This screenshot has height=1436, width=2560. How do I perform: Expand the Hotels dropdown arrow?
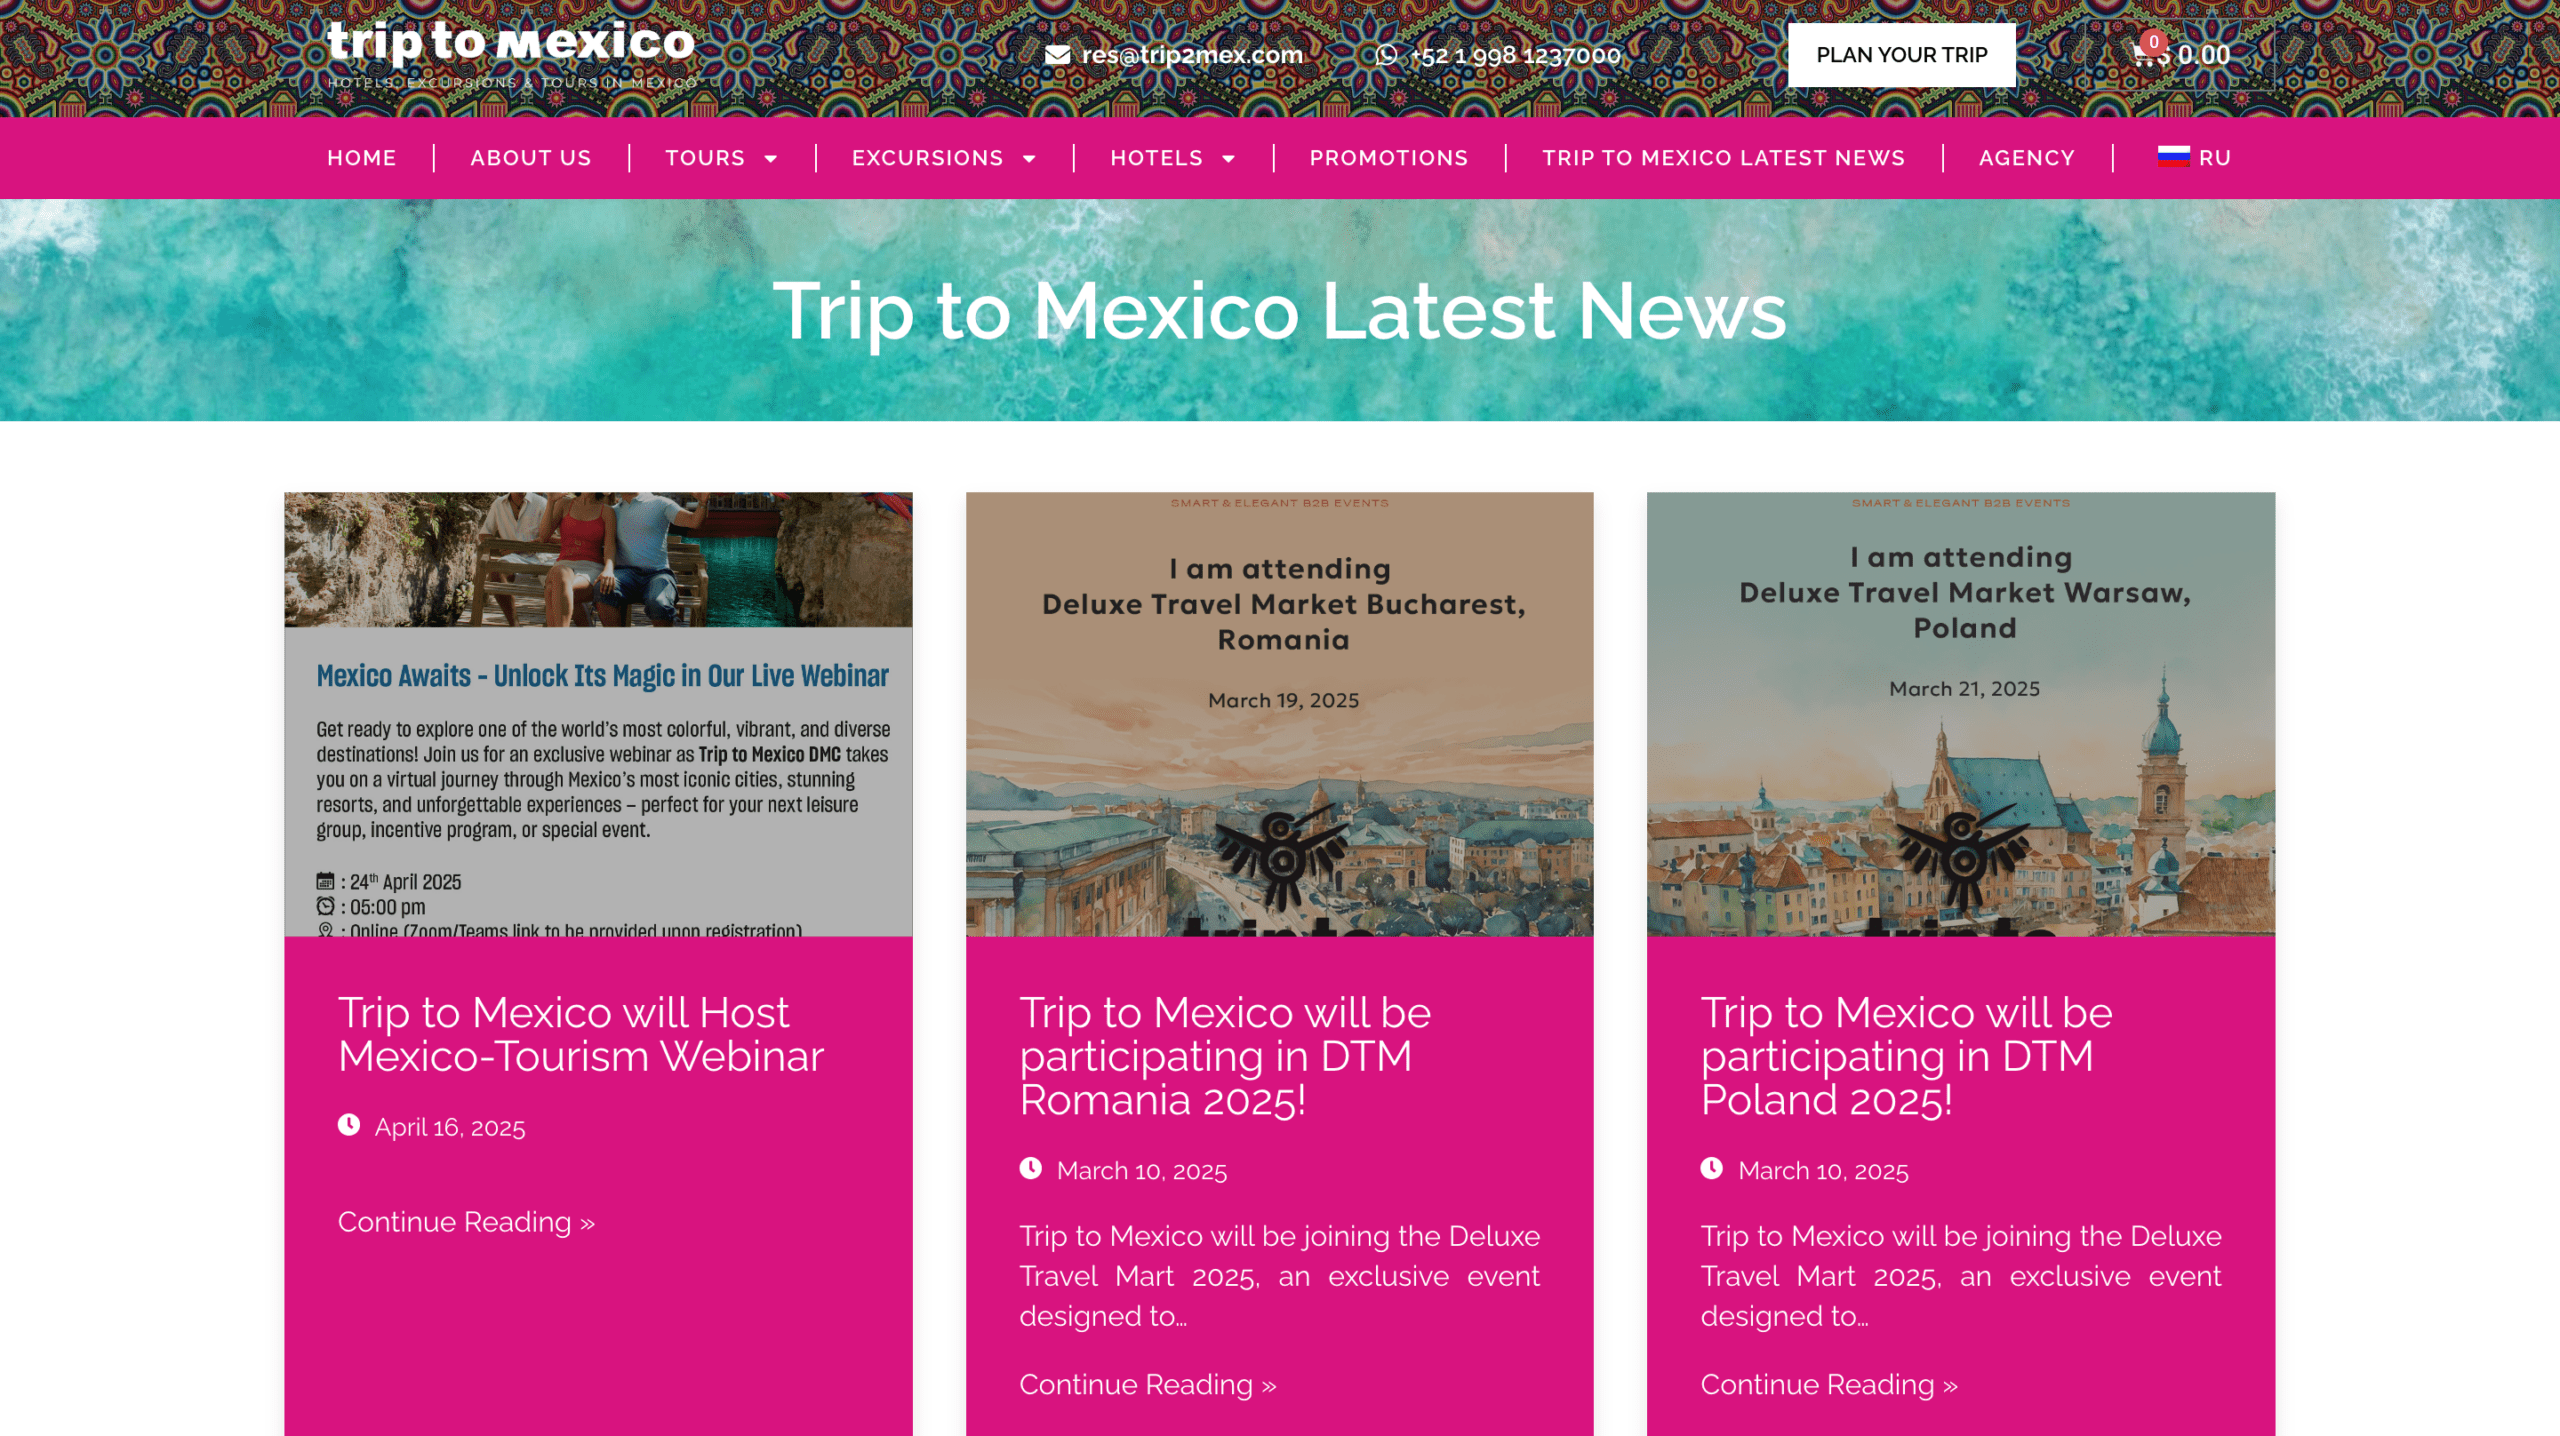coord(1229,159)
